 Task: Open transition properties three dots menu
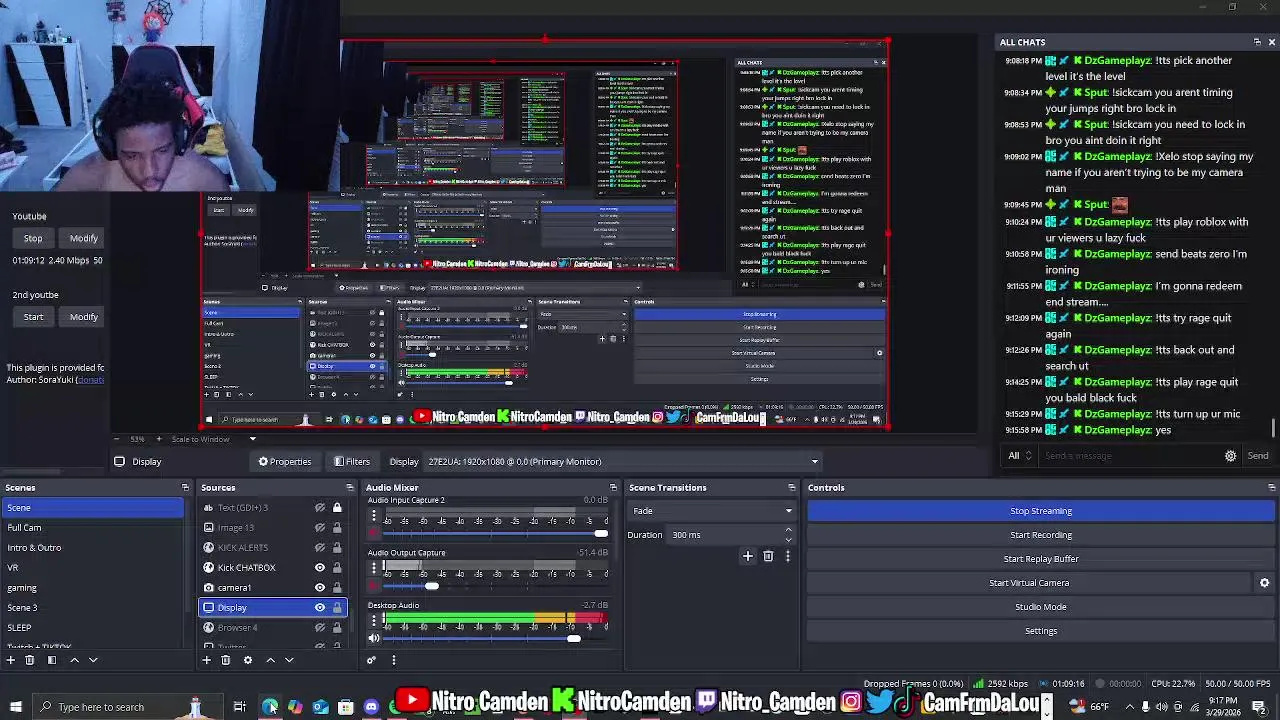tap(787, 556)
